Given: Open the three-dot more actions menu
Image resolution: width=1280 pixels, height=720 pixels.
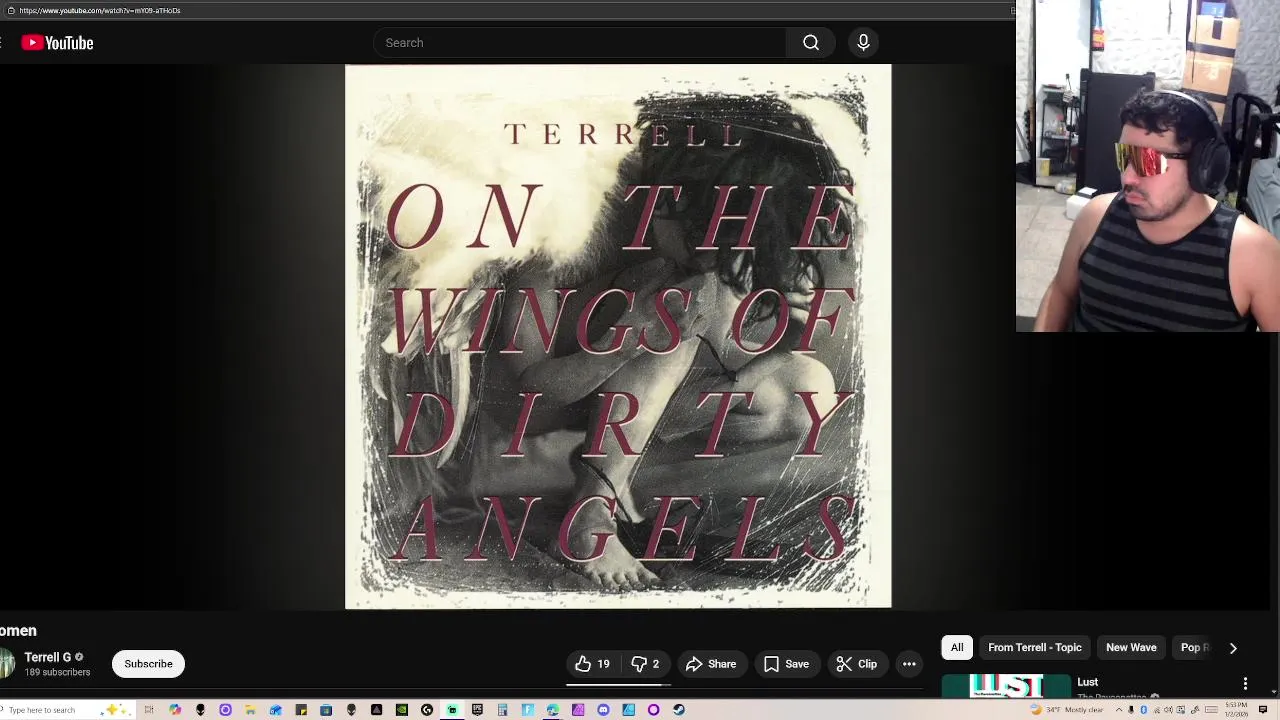Looking at the screenshot, I should tap(909, 664).
